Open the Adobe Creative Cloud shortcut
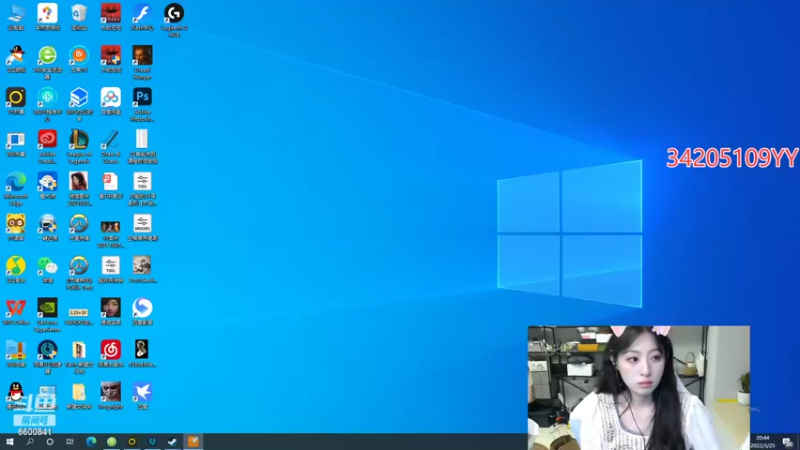Image resolution: width=800 pixels, height=450 pixels. [x=47, y=146]
